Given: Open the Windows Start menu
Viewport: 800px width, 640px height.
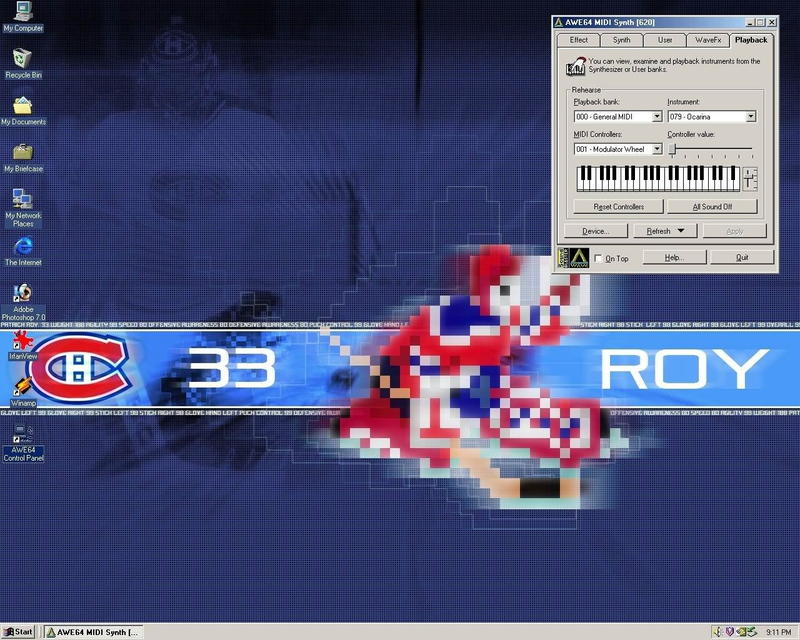Looking at the screenshot, I should [18, 632].
